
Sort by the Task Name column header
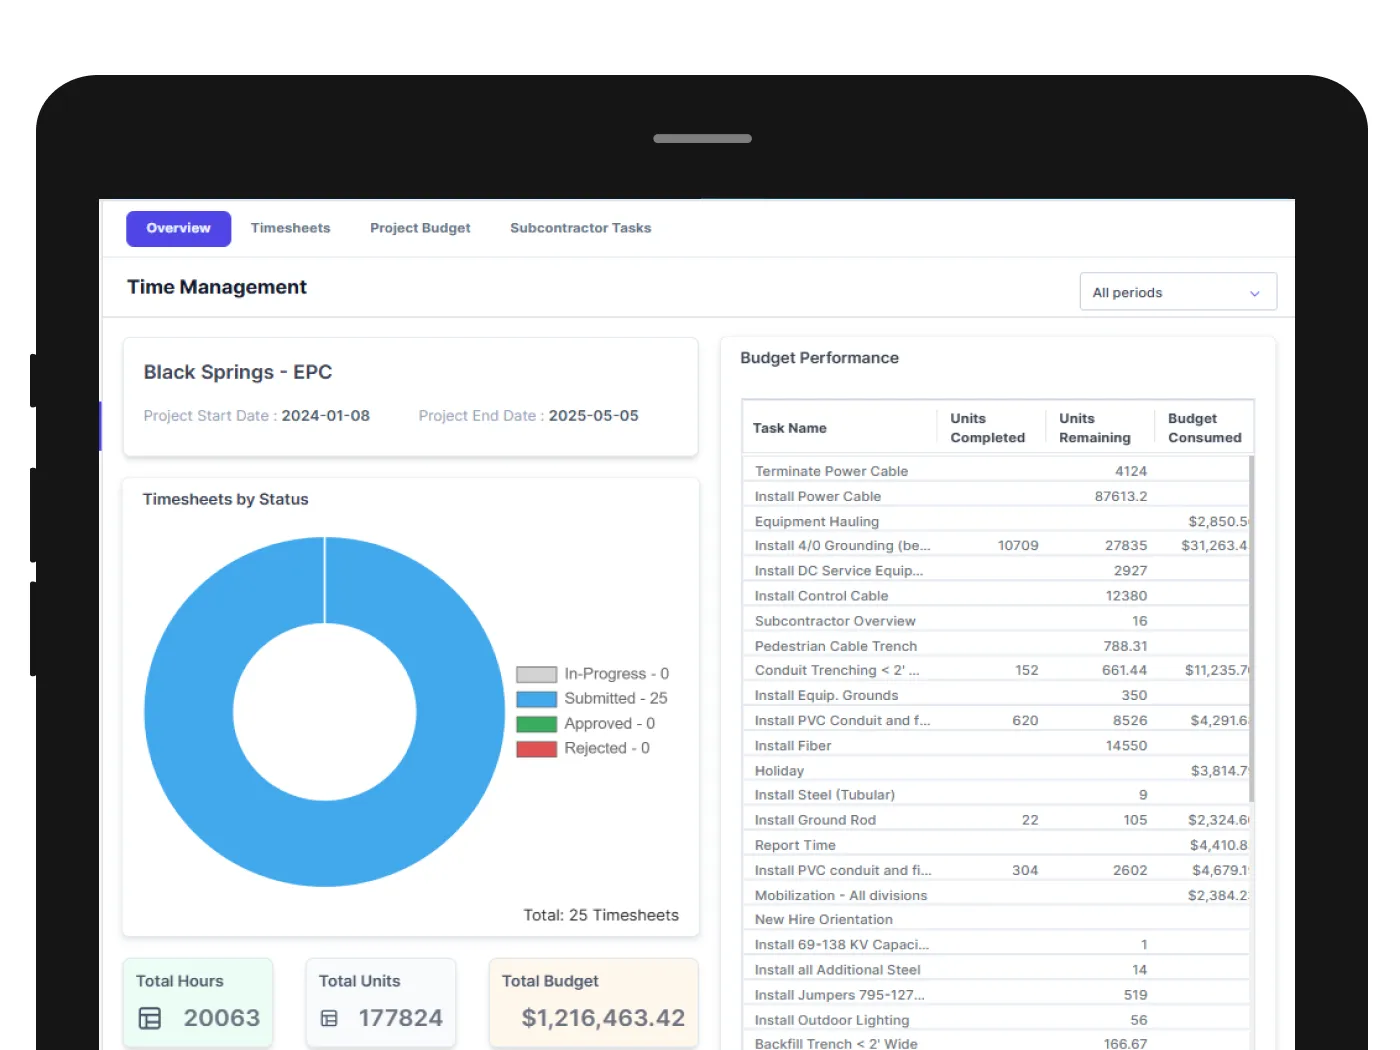pyautogui.click(x=789, y=427)
